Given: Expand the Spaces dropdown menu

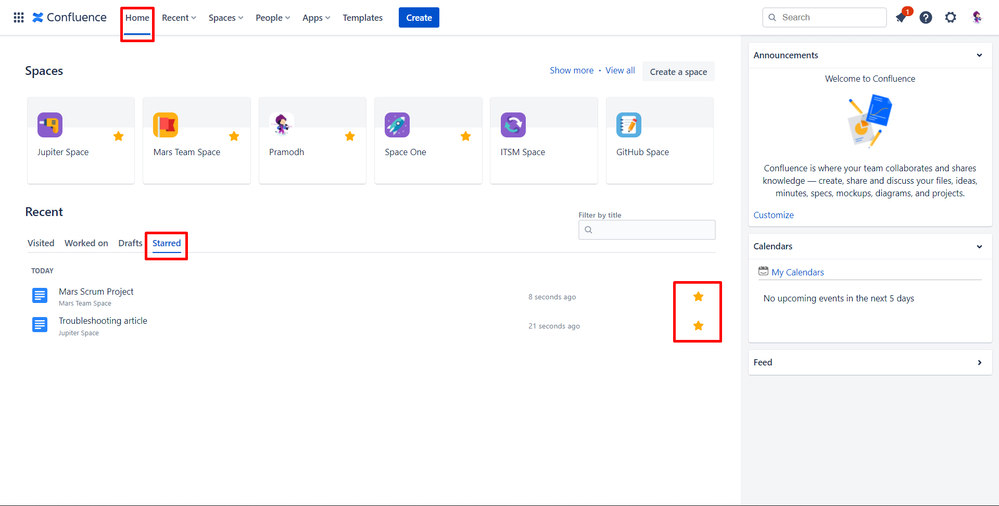Looking at the screenshot, I should coord(226,18).
